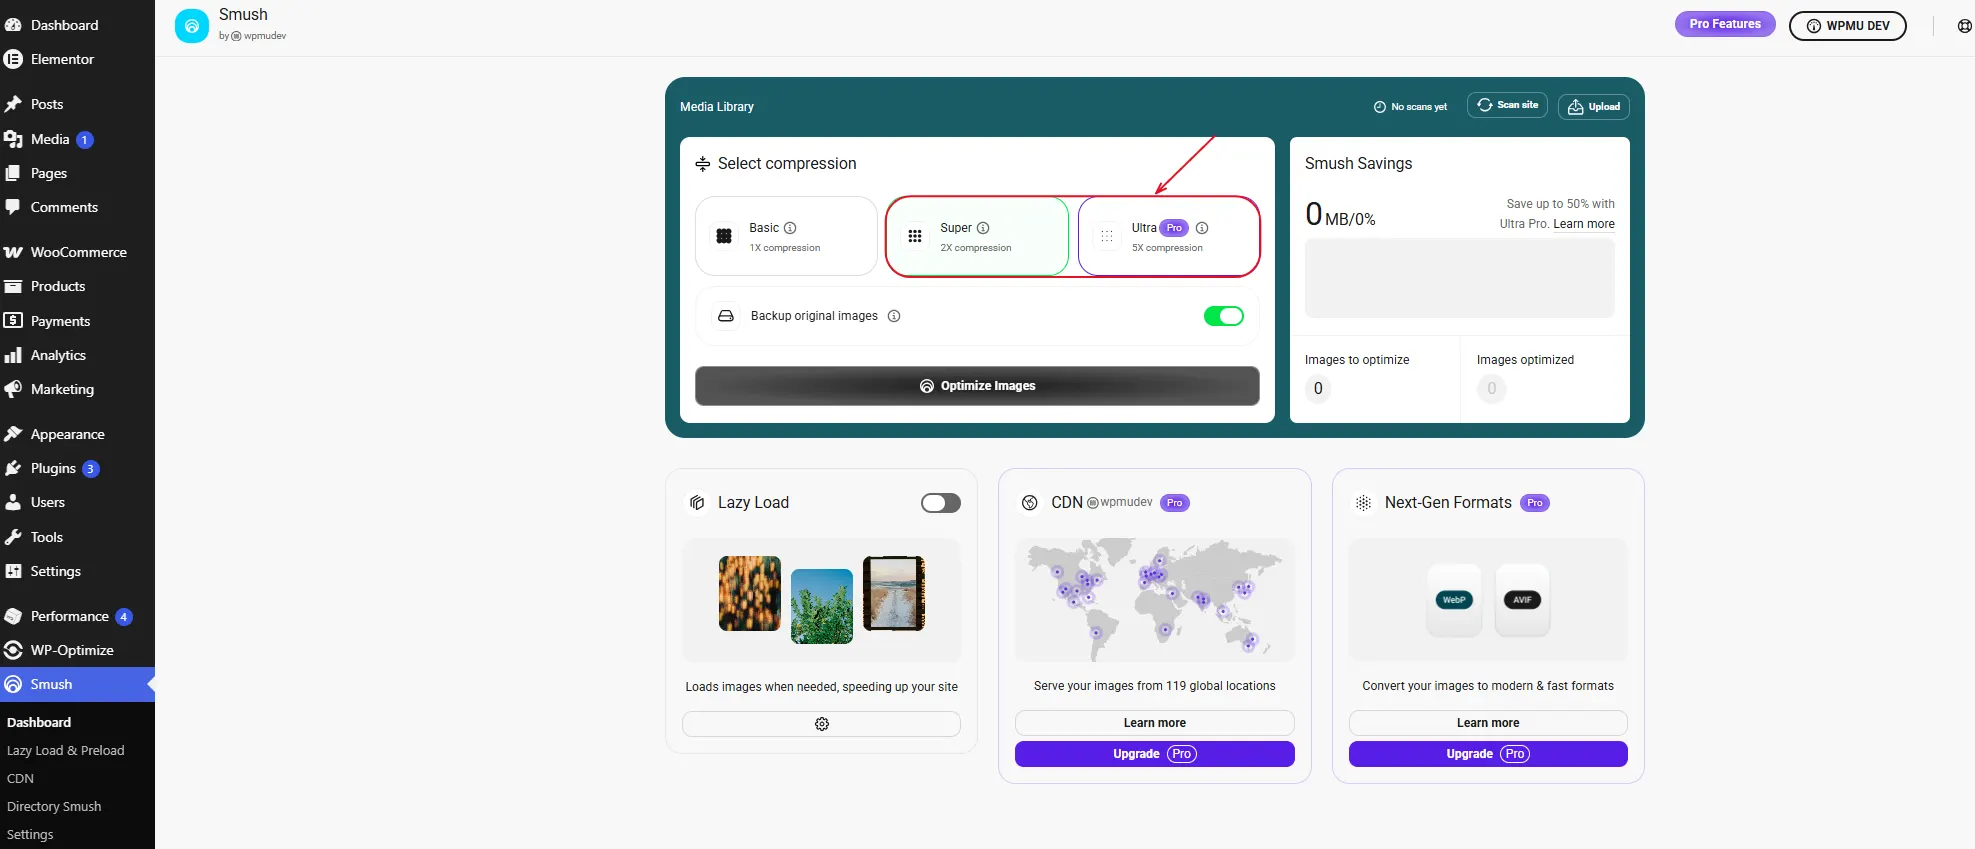Click the Backup original images info icon
This screenshot has height=849, width=1975.
click(x=894, y=316)
